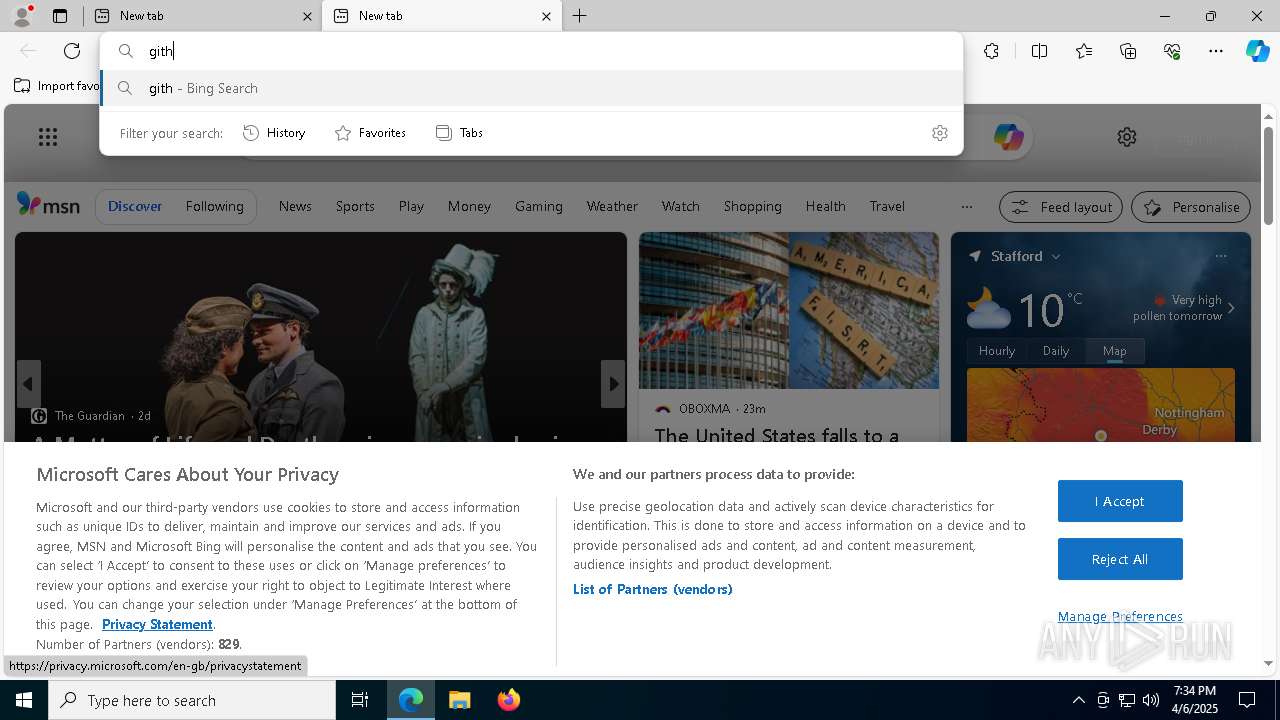Filter search by History

274,133
